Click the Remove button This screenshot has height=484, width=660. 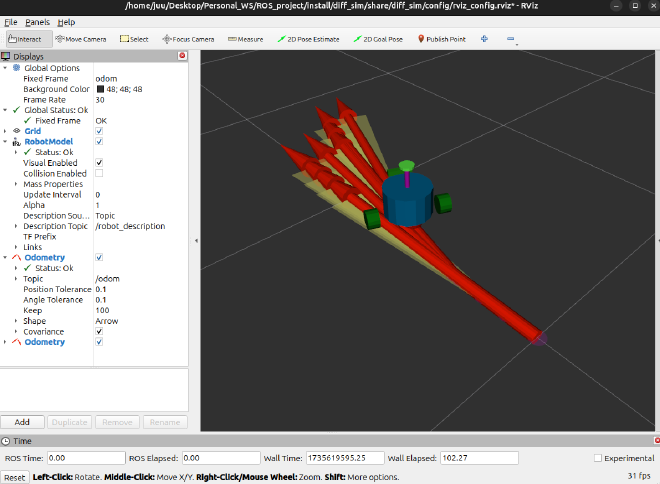(x=117, y=422)
